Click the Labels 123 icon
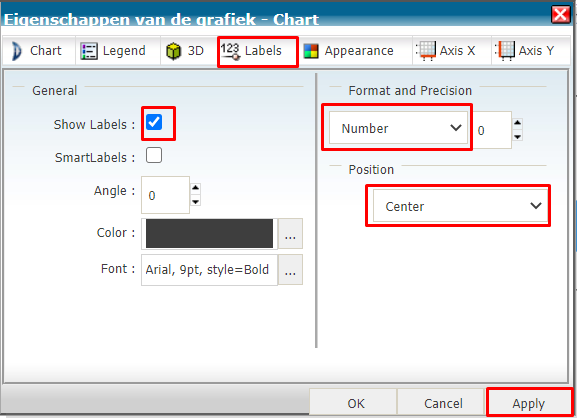Viewport: 577px width, 419px height. [x=231, y=51]
